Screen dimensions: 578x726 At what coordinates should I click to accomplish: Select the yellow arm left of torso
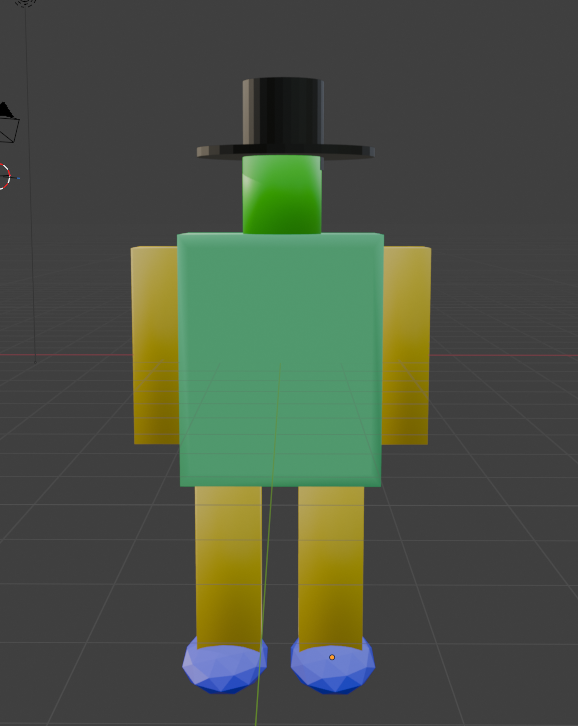(155, 345)
